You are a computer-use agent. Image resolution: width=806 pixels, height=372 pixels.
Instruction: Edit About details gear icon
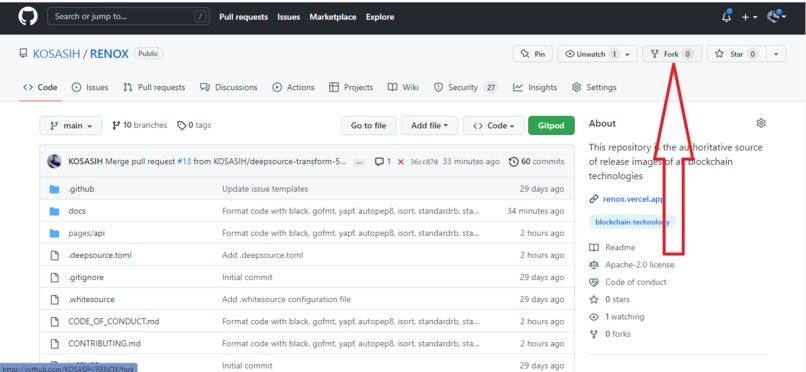(761, 123)
